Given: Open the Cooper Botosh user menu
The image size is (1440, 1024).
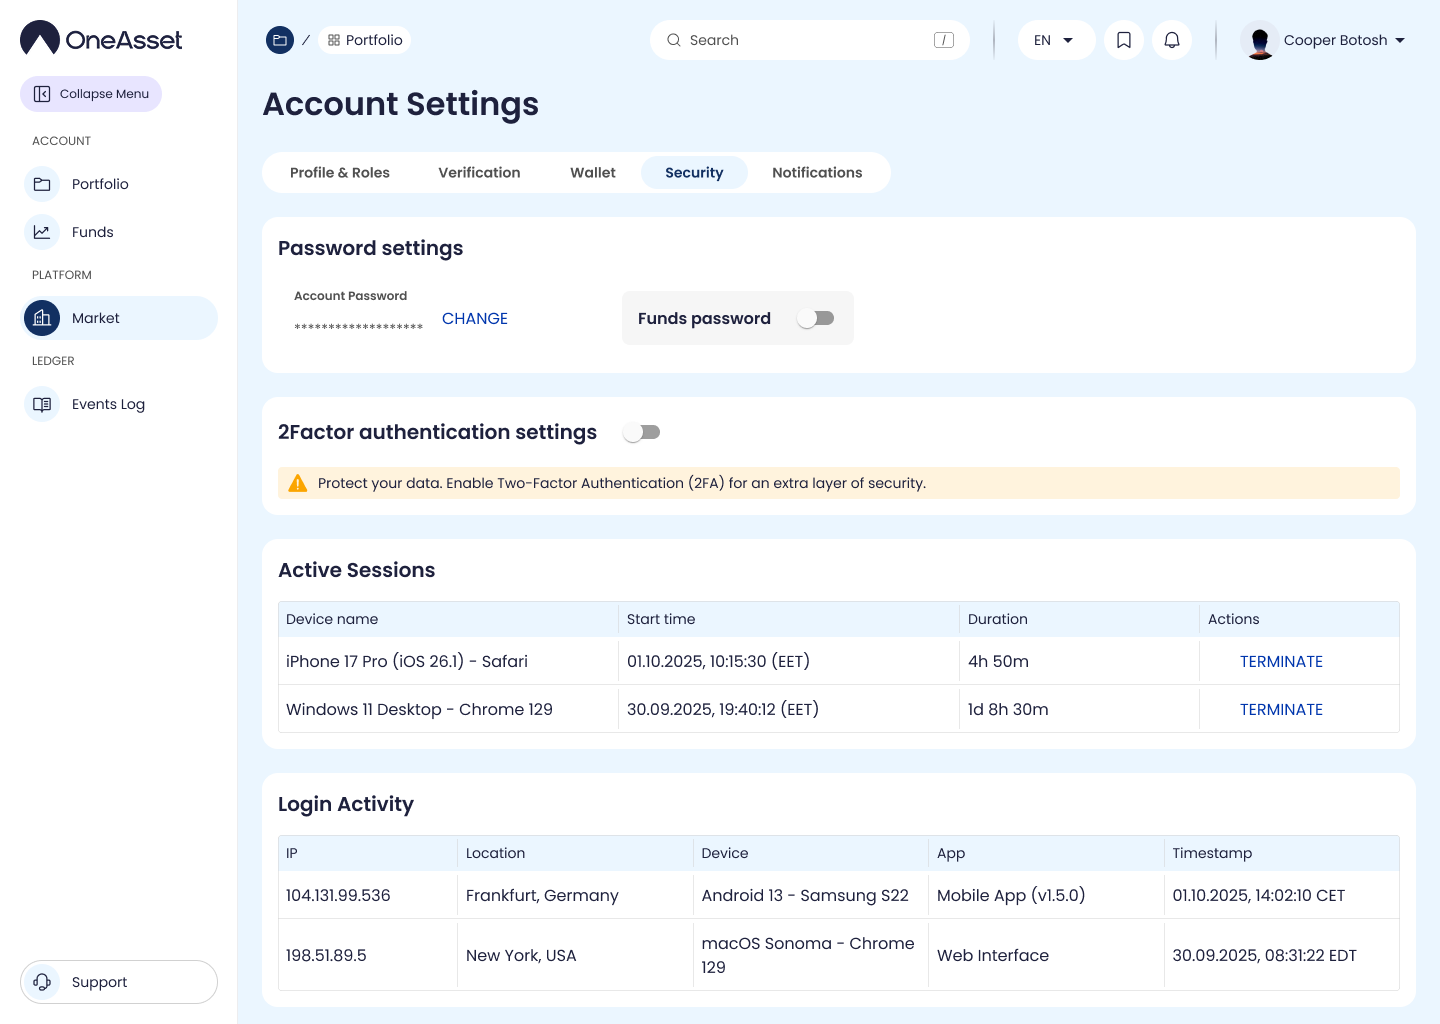Looking at the screenshot, I should (x=1324, y=40).
